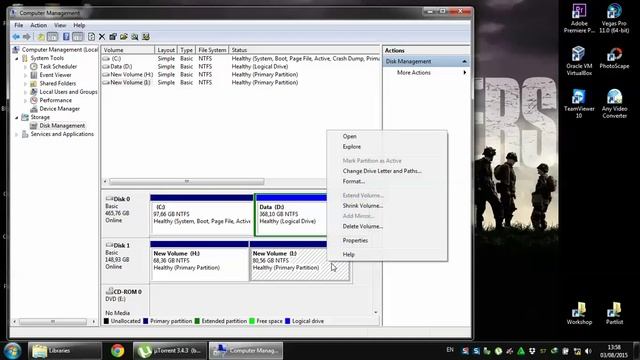Sort by the File System column header
The image size is (640, 360).
pyautogui.click(x=212, y=50)
